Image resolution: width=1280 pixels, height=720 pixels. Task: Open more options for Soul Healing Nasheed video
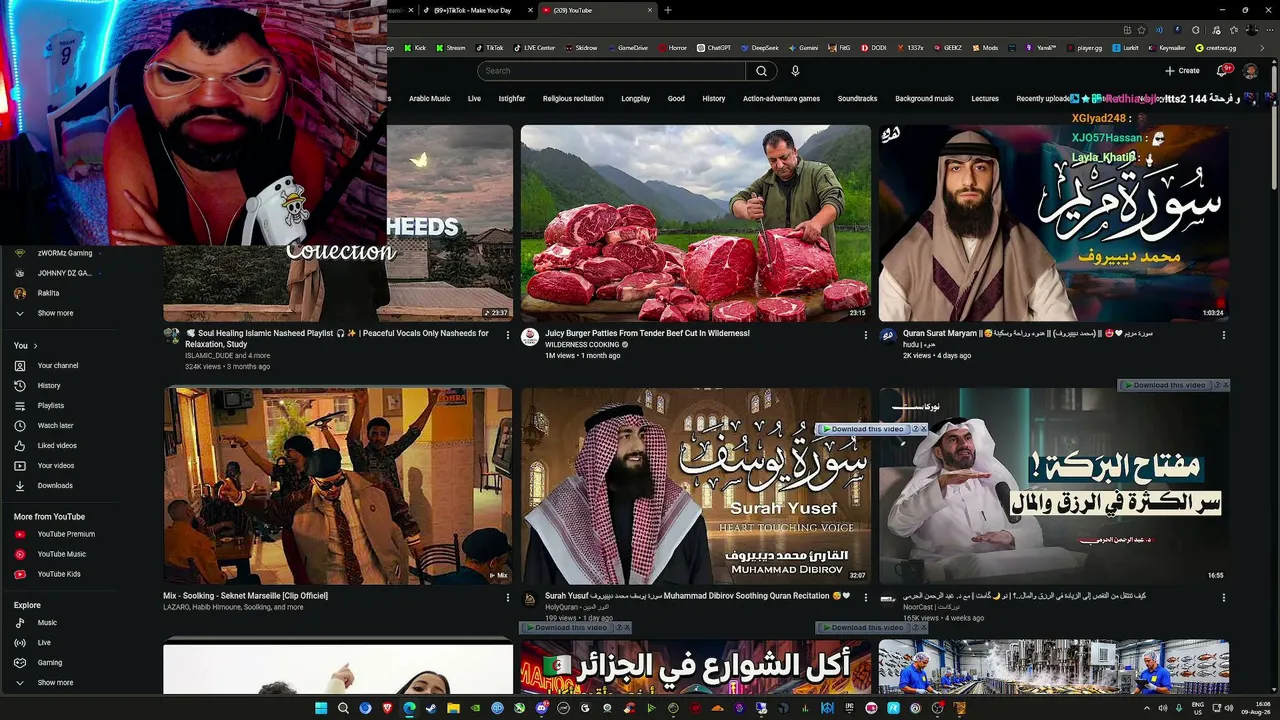[x=507, y=335]
